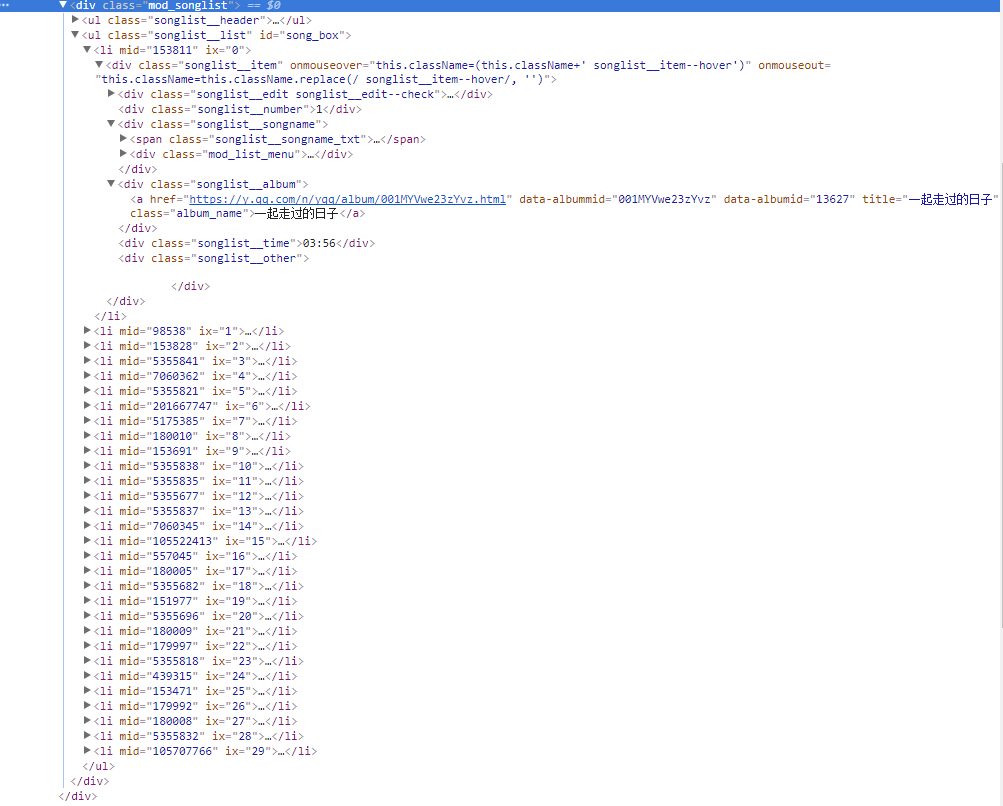The image size is (1003, 806).
Task: Expand li with mid="5355838"
Action: tap(87, 466)
